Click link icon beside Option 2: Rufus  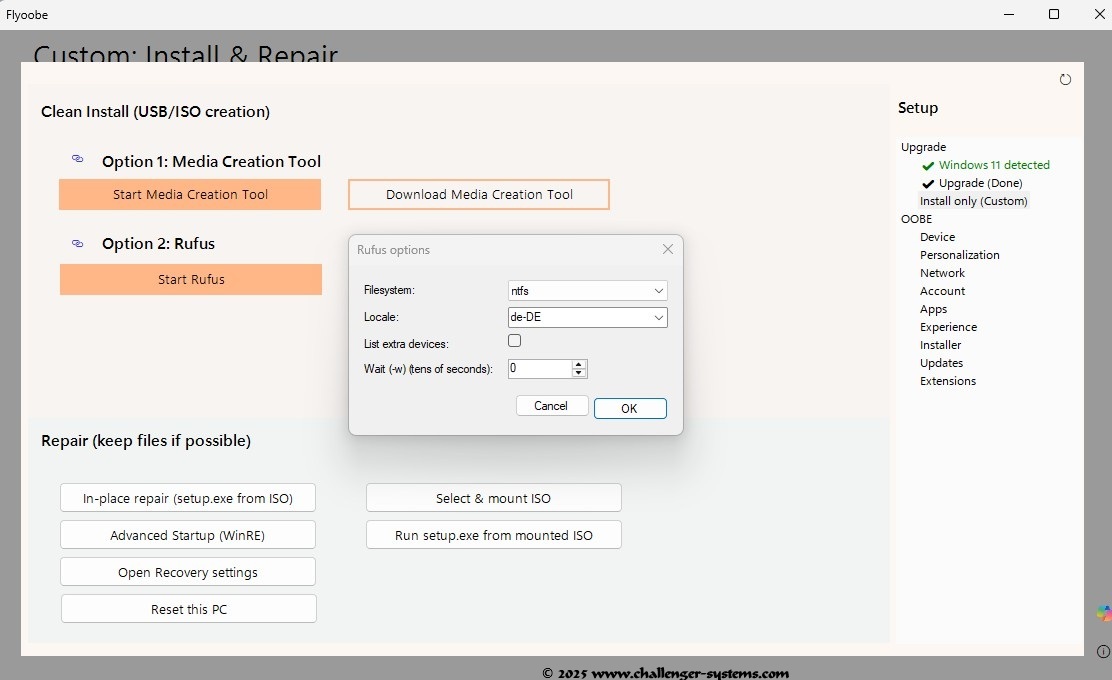click(x=77, y=243)
